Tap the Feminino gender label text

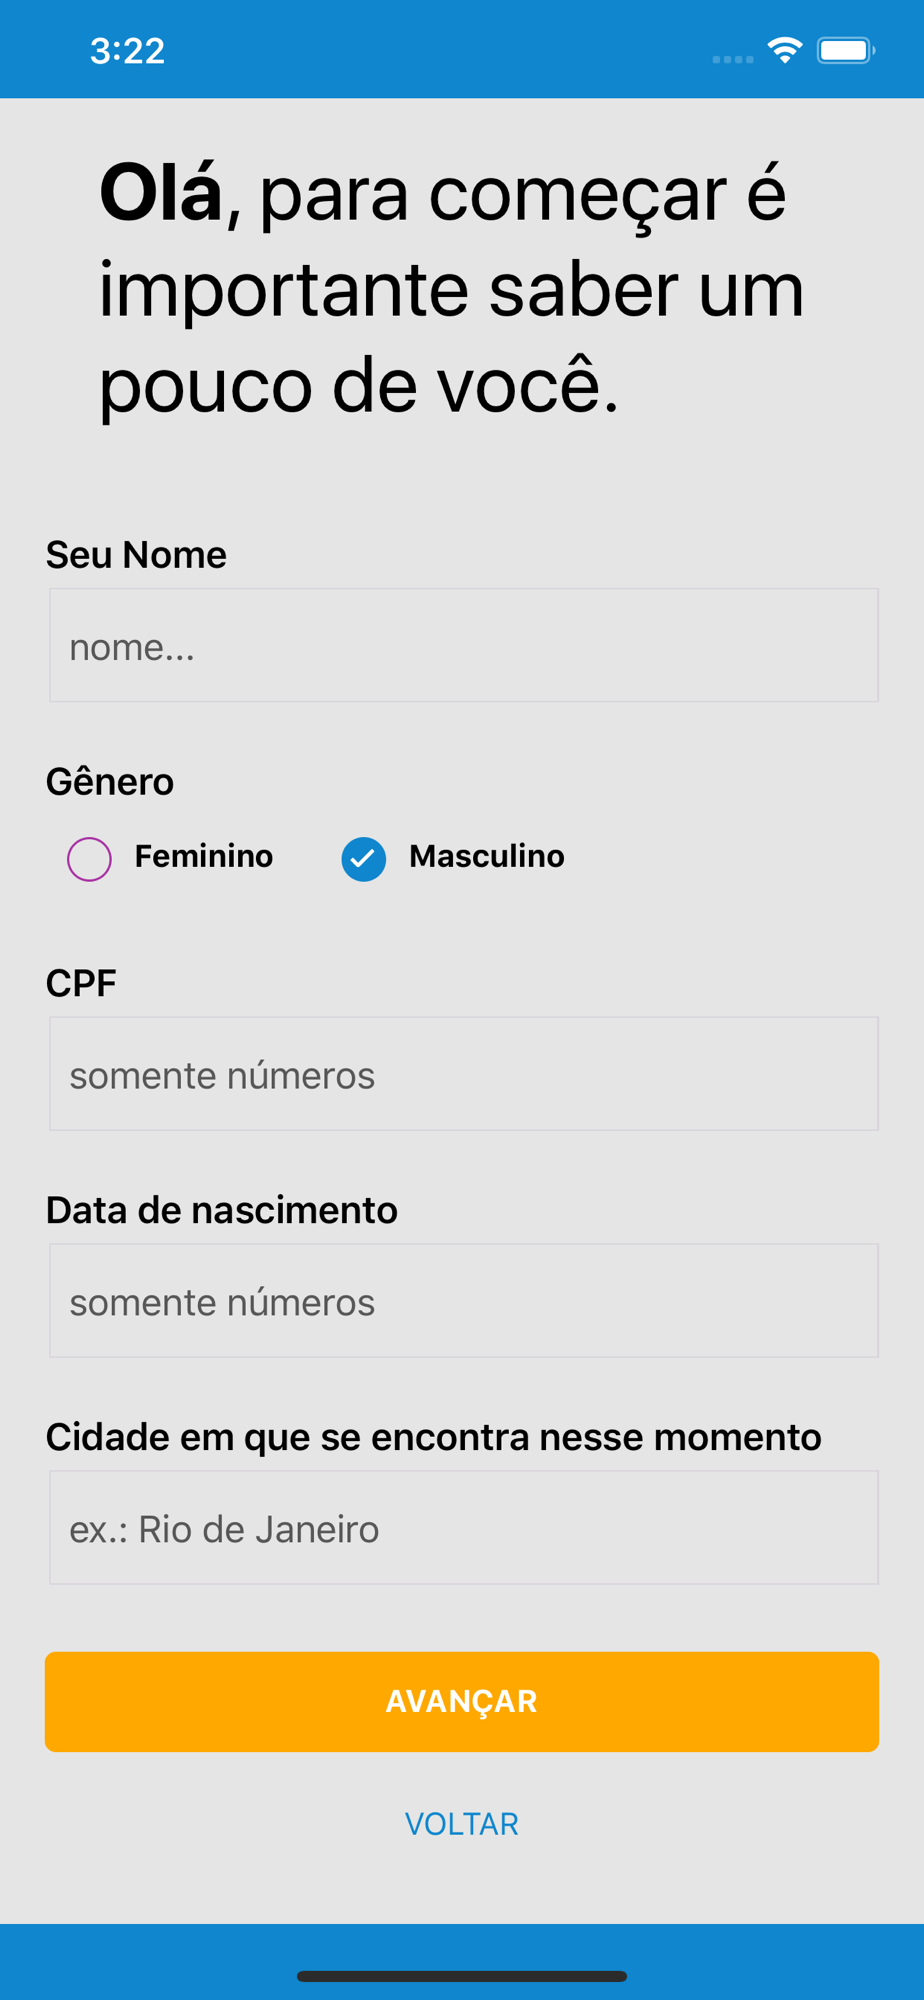(x=204, y=857)
